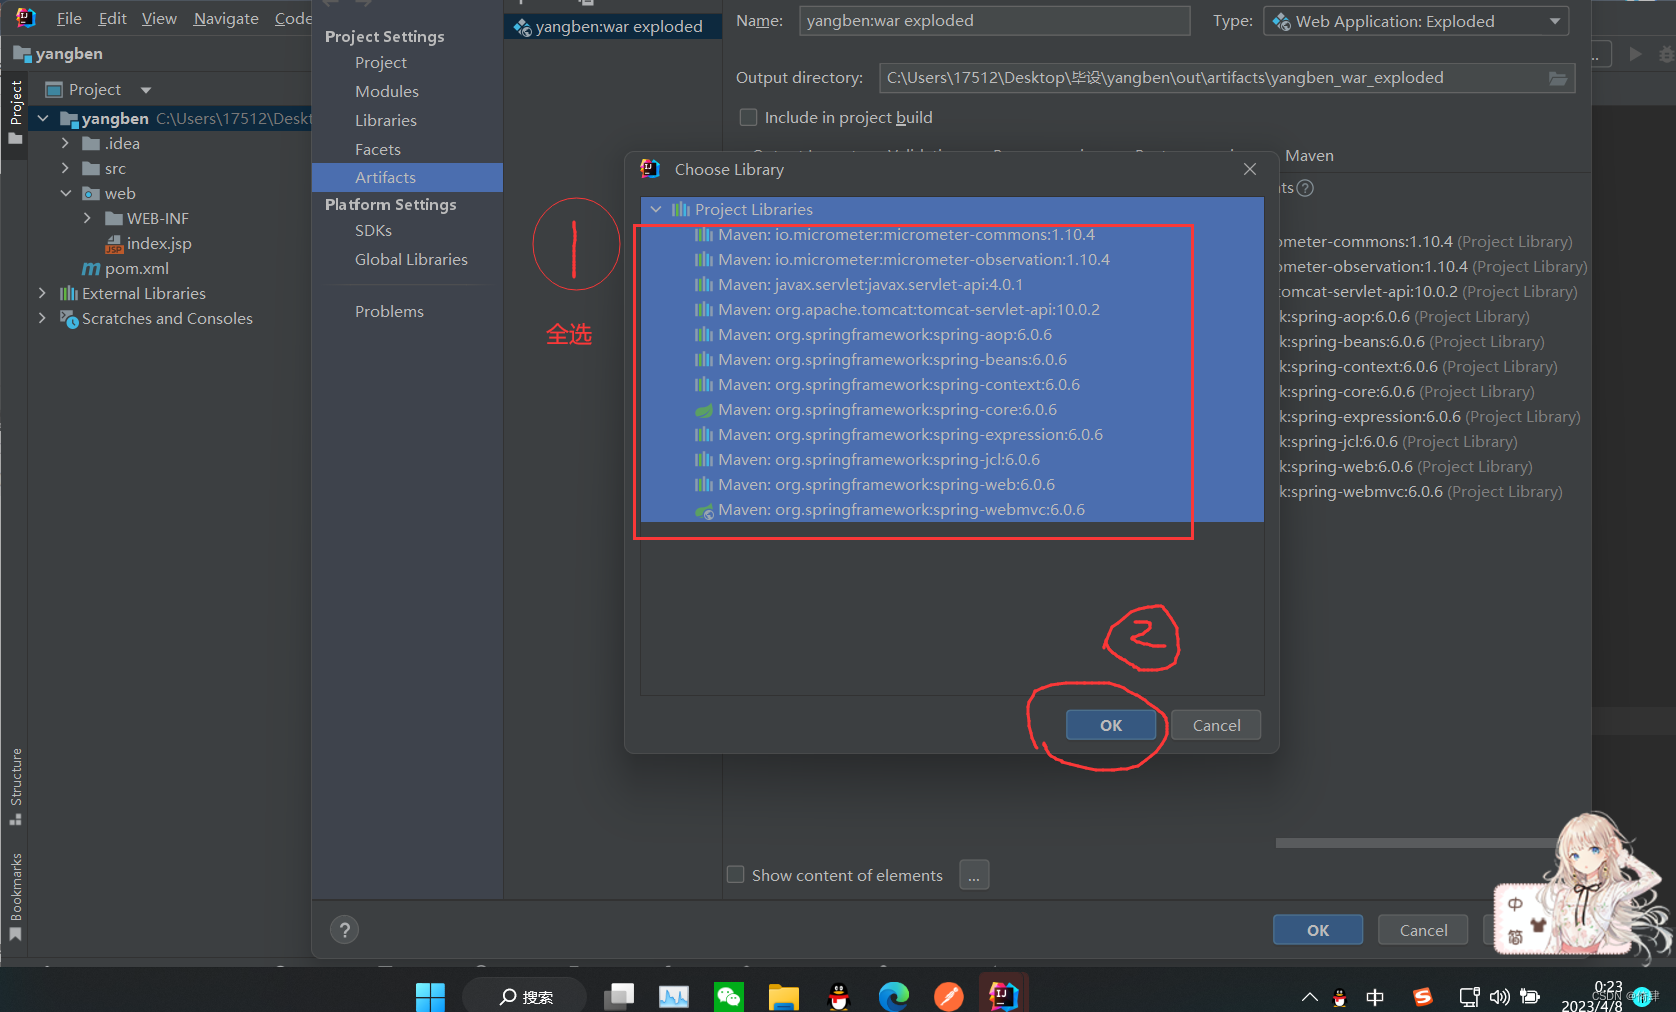Screen dimensions: 1676x1012
Task: Click the volume icon in system tray
Action: coord(1499,997)
